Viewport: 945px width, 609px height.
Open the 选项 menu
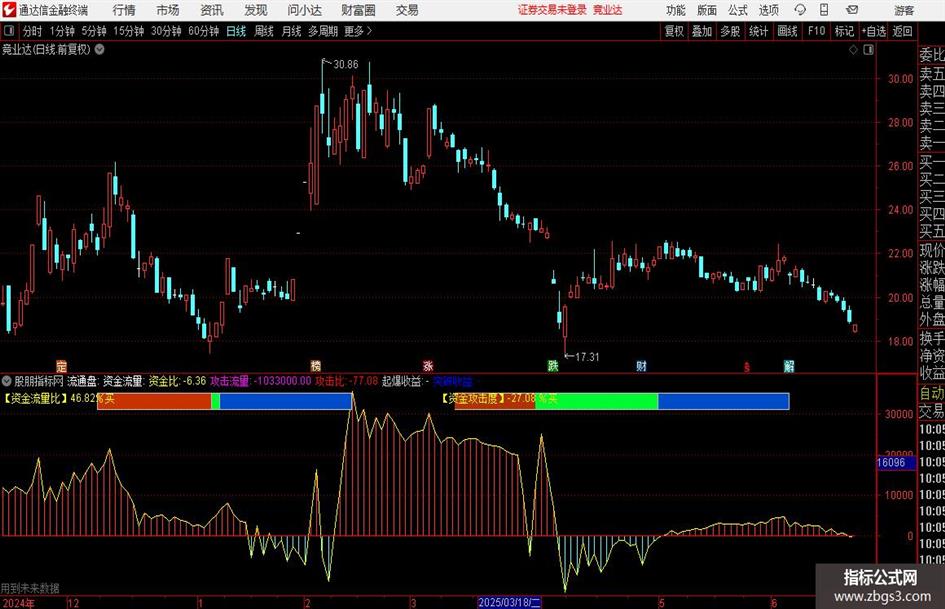pos(768,10)
